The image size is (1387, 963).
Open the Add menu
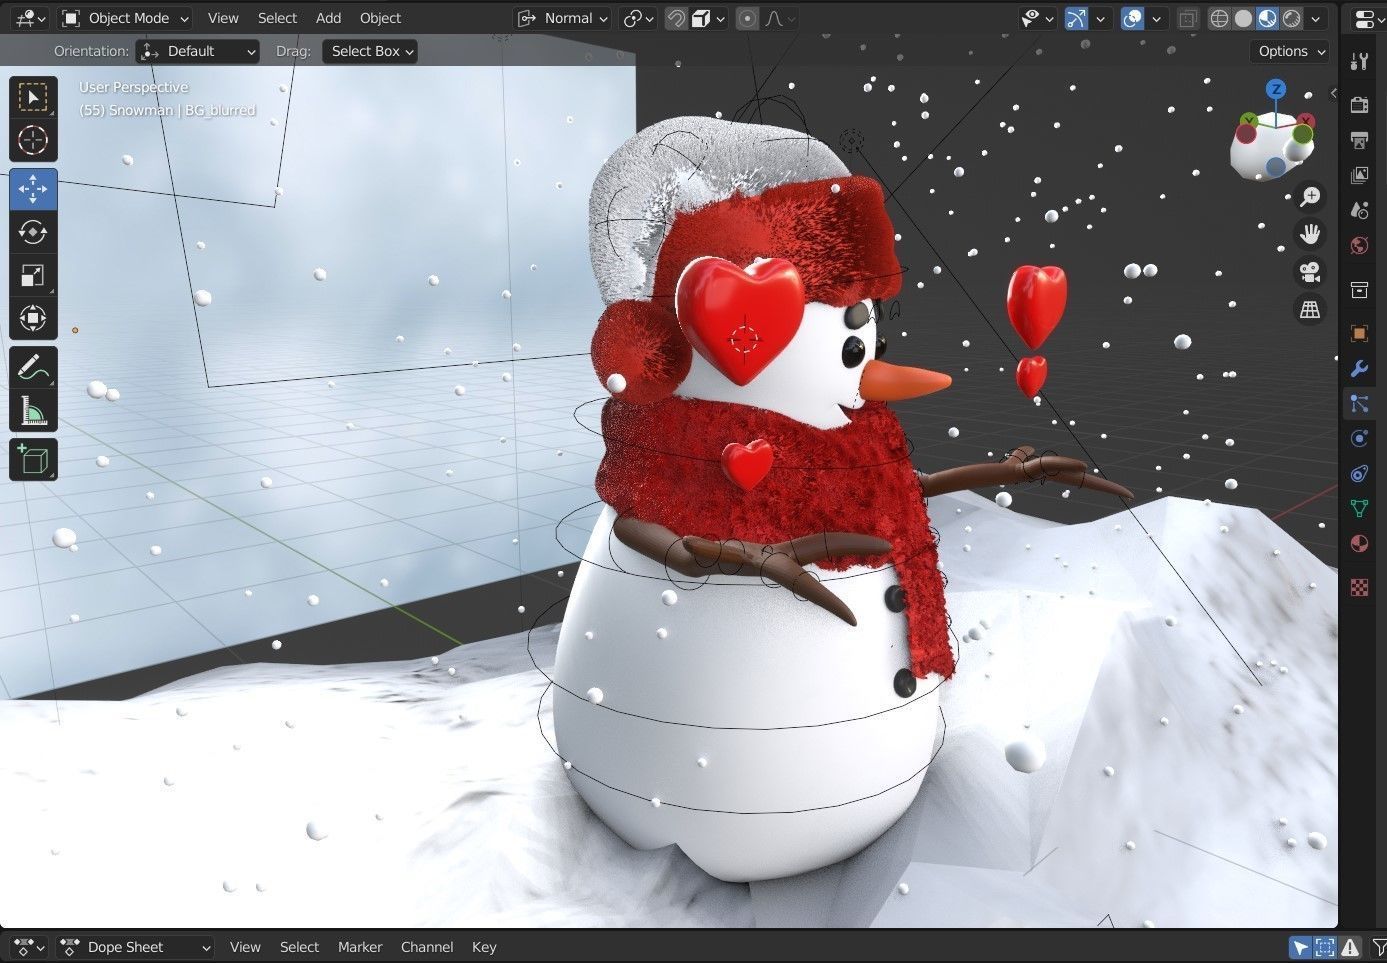click(x=328, y=18)
